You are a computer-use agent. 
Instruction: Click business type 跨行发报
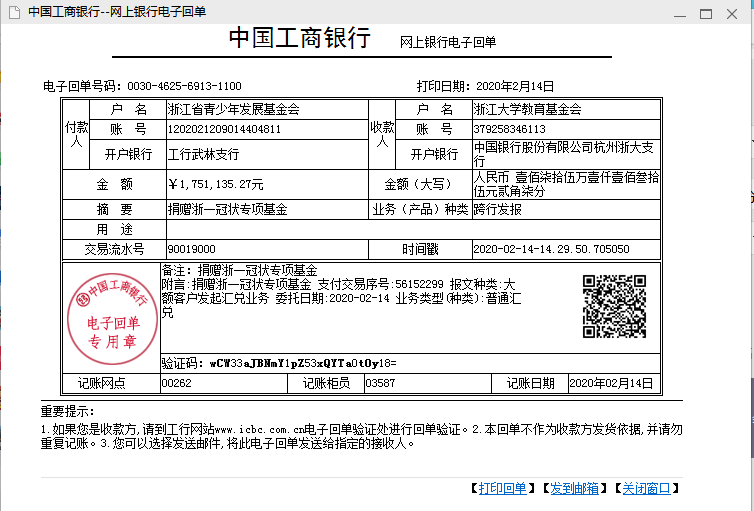(498, 210)
